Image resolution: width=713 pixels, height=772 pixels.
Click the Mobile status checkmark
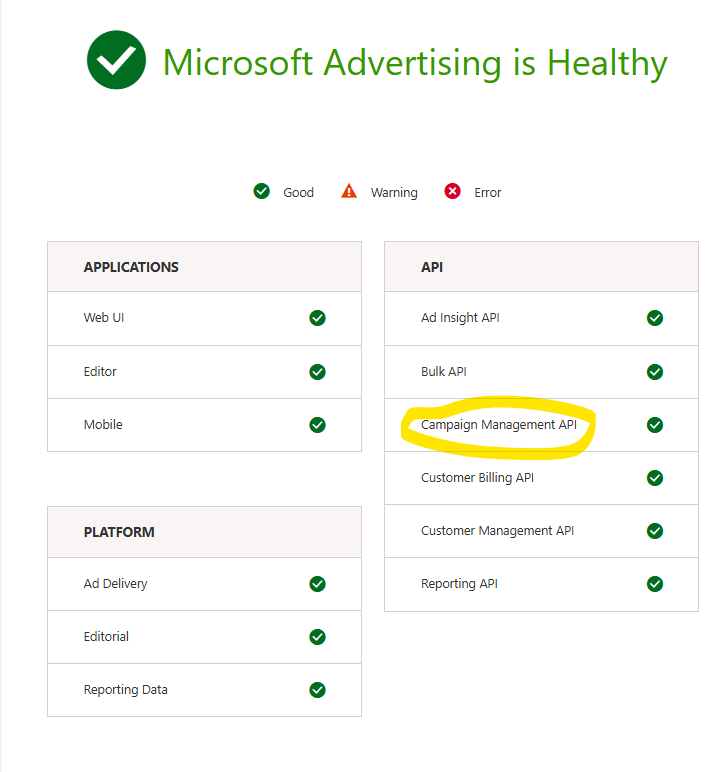click(318, 425)
